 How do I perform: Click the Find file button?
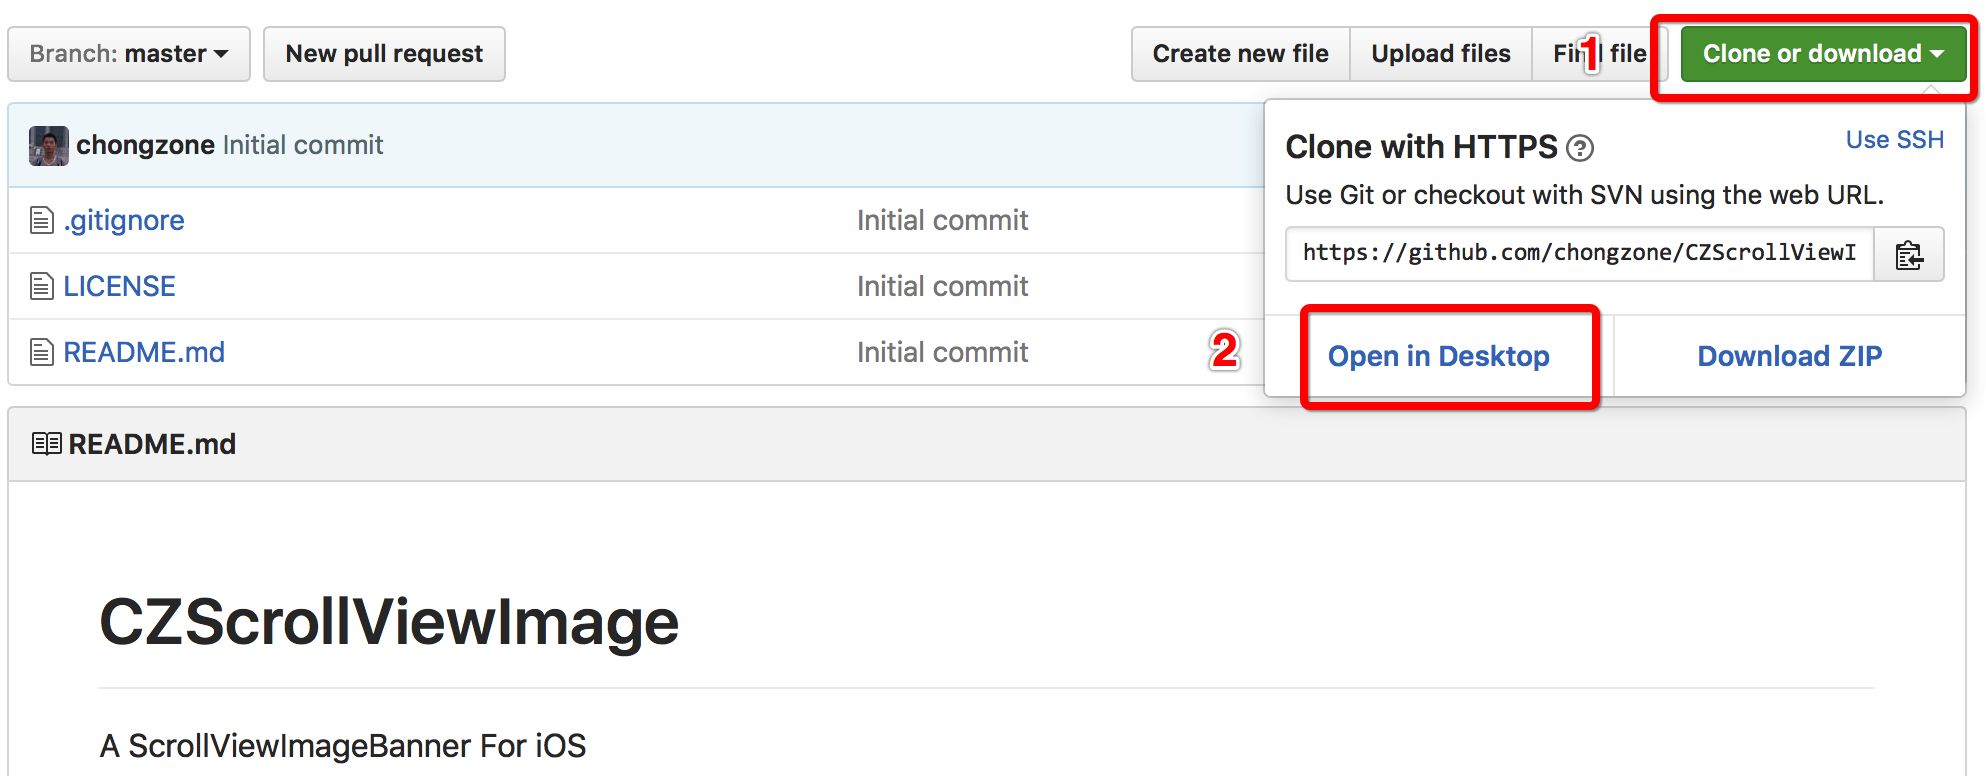(1598, 54)
